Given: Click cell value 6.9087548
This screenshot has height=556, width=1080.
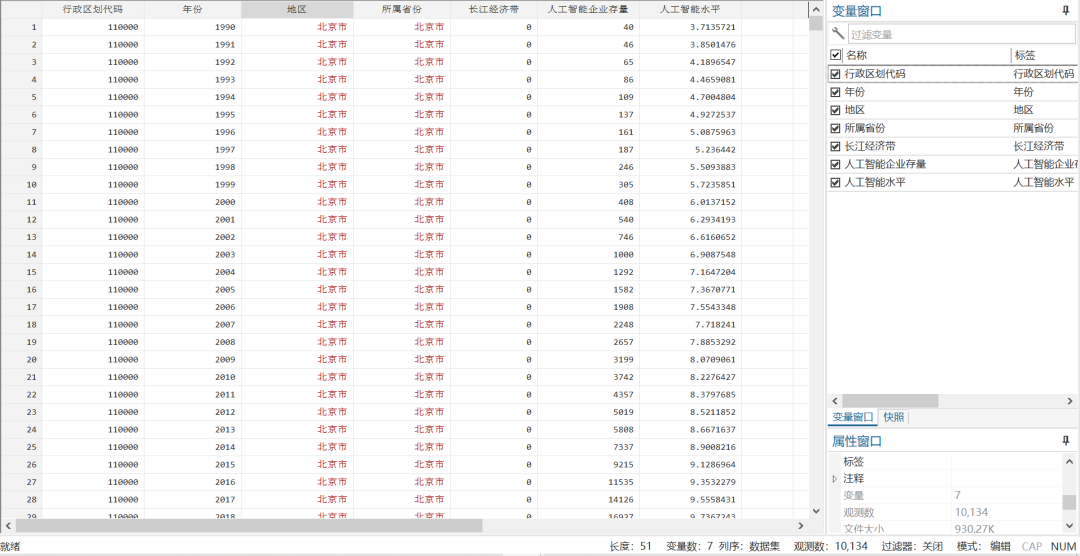Looking at the screenshot, I should point(690,255).
